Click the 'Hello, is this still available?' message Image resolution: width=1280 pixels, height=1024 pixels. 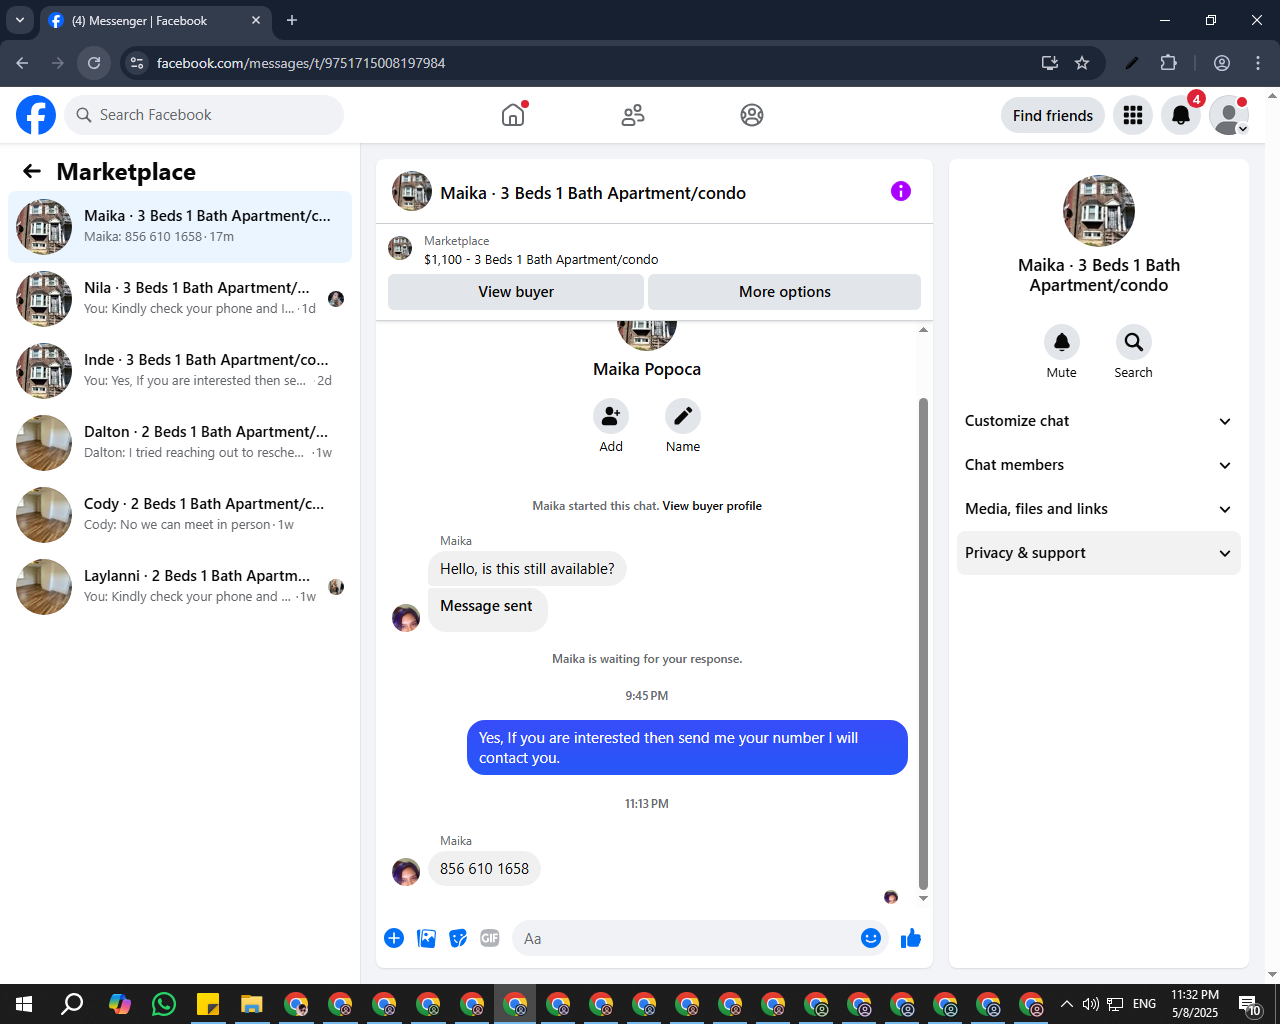(527, 568)
